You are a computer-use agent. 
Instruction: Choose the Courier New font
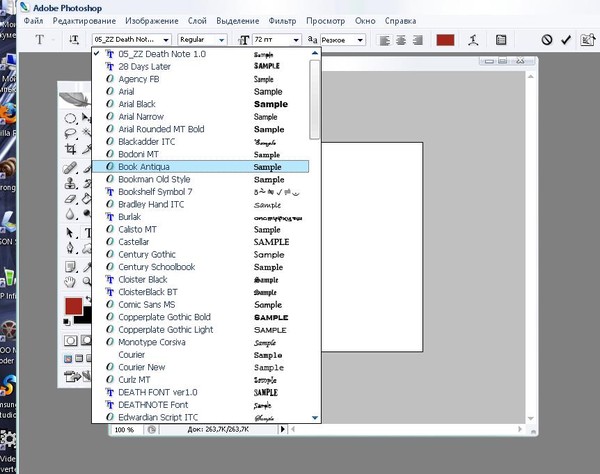(x=201, y=367)
